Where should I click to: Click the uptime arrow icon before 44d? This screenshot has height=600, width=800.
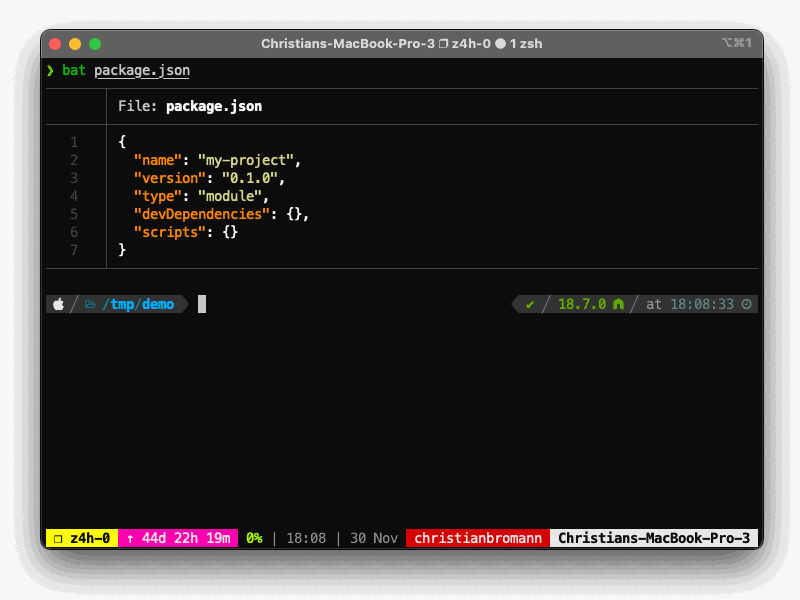click(x=130, y=538)
